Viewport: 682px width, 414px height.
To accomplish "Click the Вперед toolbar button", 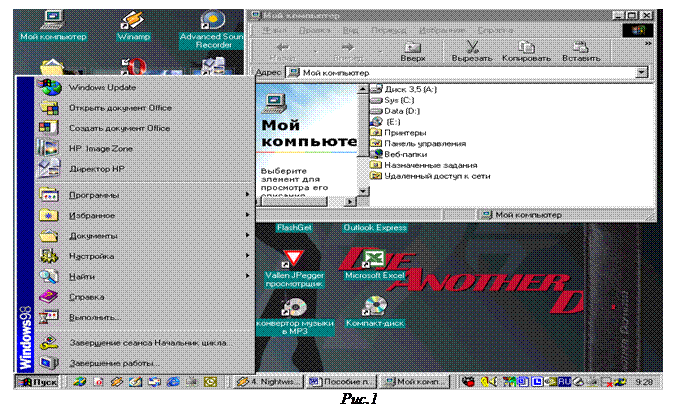I will pos(348,51).
